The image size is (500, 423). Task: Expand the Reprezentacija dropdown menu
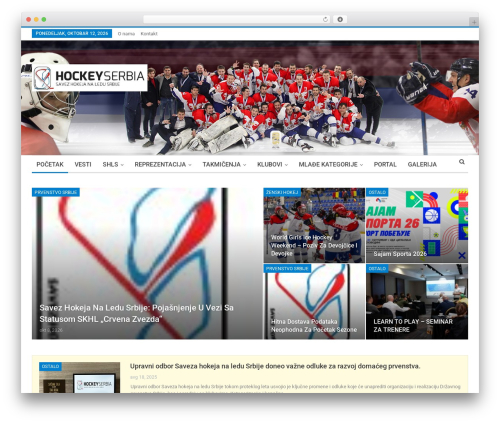(x=163, y=164)
